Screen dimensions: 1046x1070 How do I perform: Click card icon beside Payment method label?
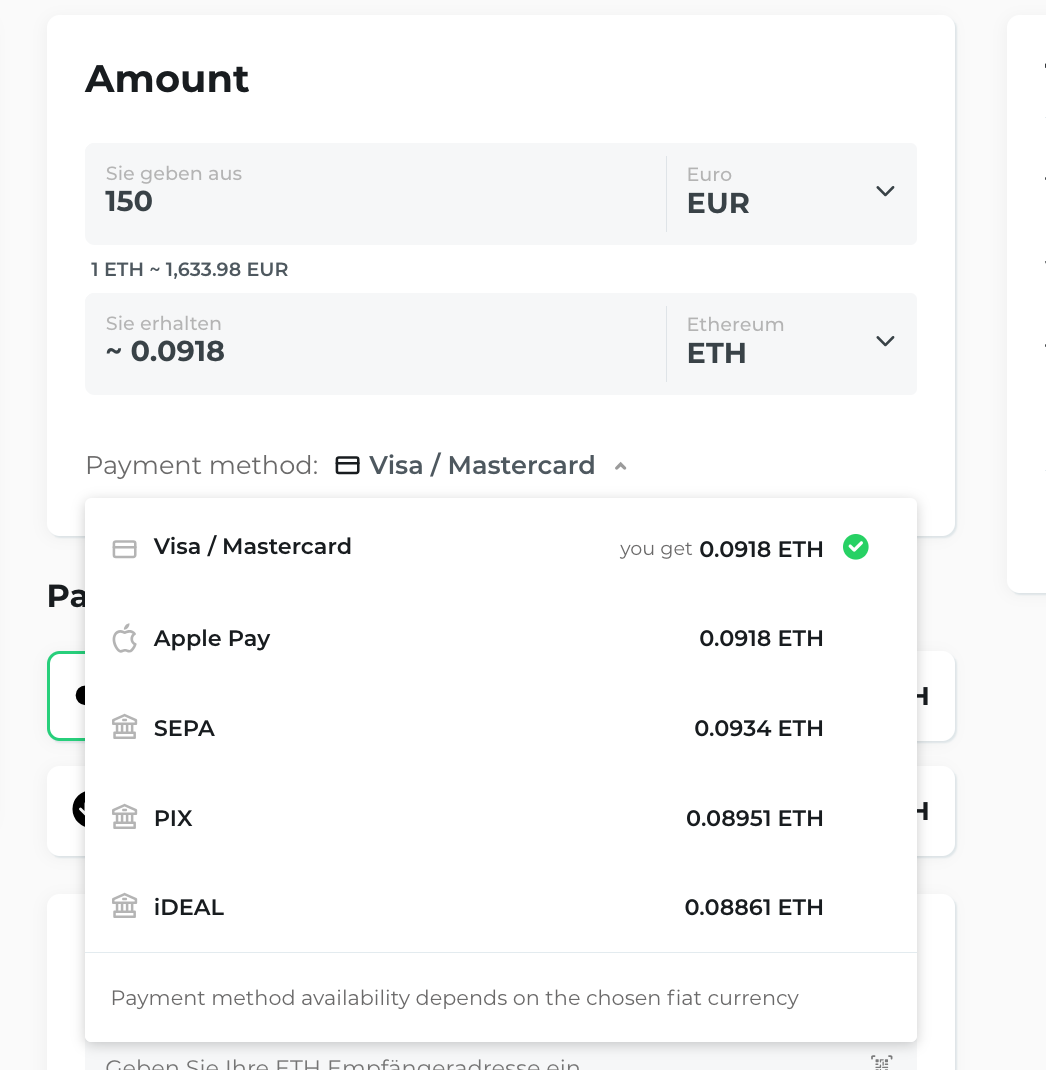[x=347, y=466]
